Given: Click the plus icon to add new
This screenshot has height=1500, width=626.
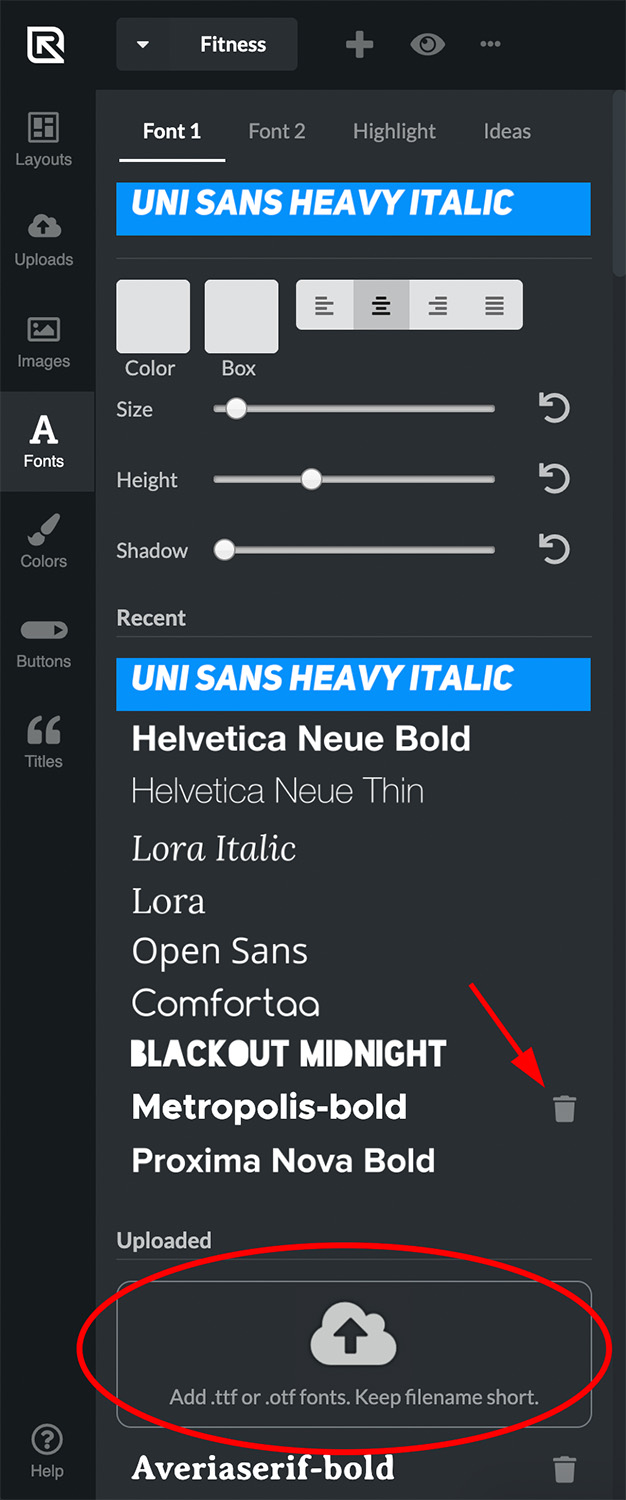Looking at the screenshot, I should (x=359, y=45).
